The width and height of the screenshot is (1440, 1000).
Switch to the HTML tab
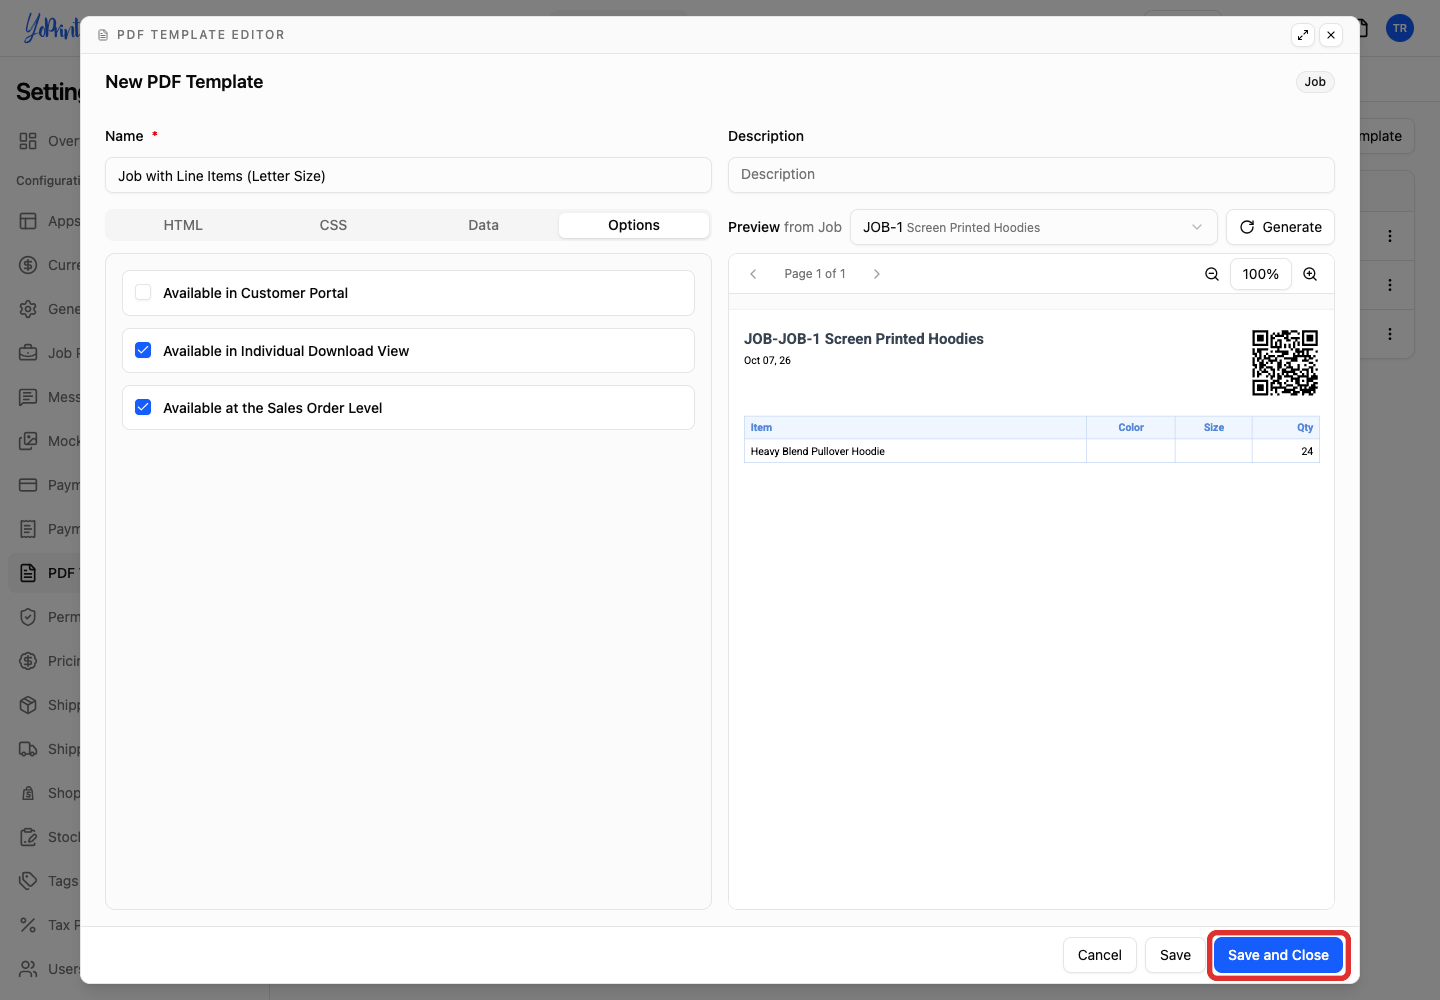183,225
